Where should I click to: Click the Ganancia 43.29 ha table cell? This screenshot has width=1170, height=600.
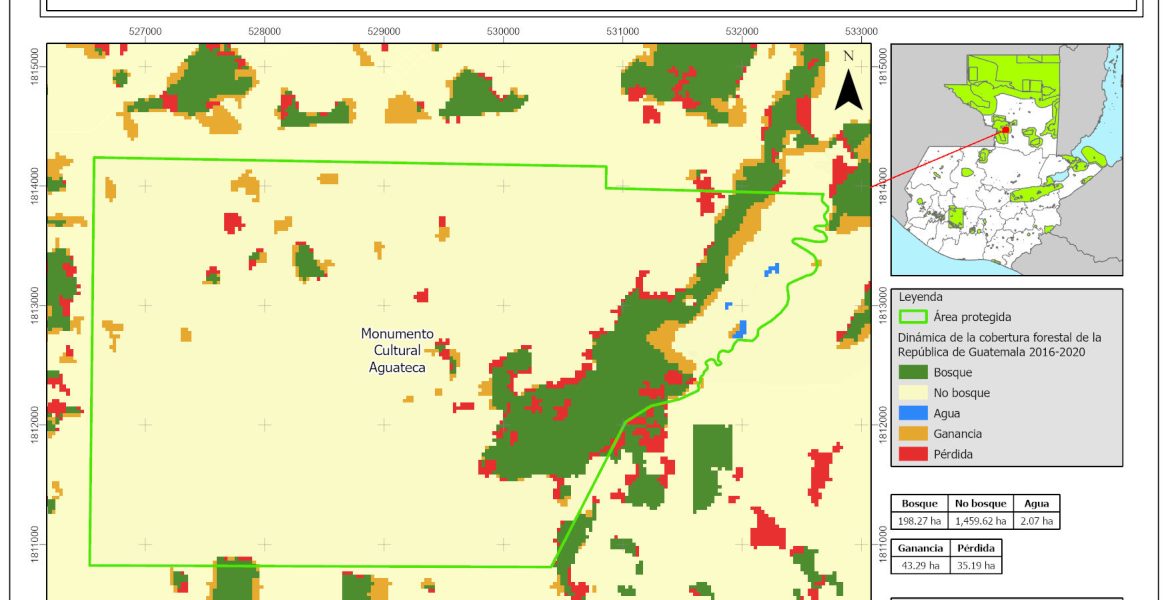point(918,566)
